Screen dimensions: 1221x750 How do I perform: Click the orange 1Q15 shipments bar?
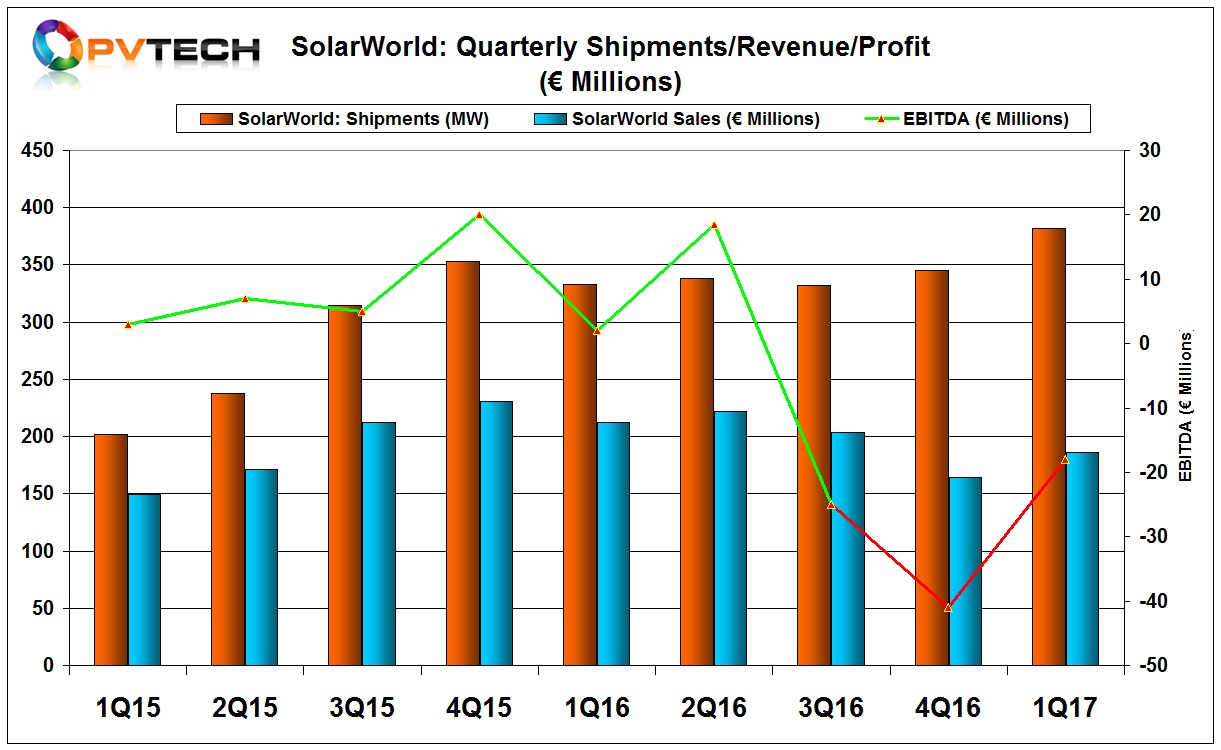tap(111, 550)
